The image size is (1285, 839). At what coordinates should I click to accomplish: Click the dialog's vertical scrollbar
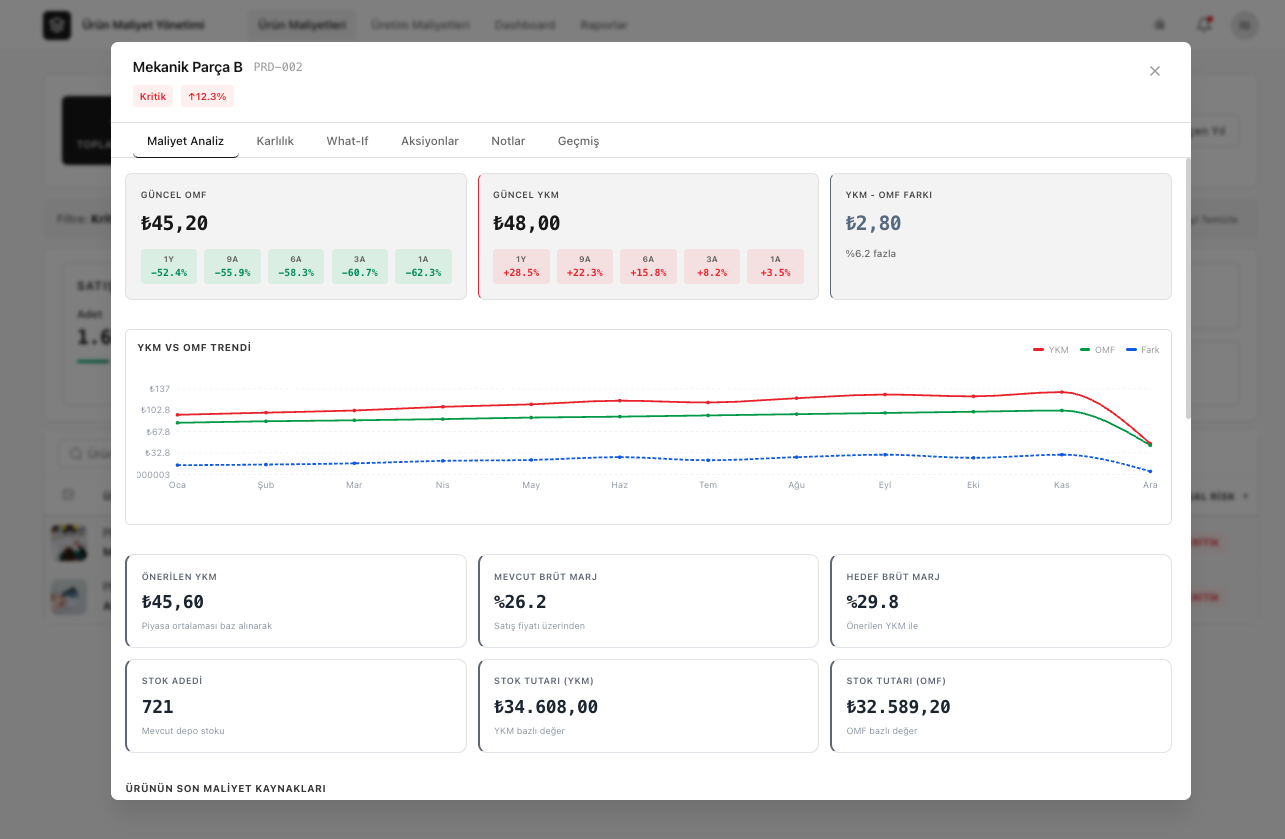(x=1187, y=288)
